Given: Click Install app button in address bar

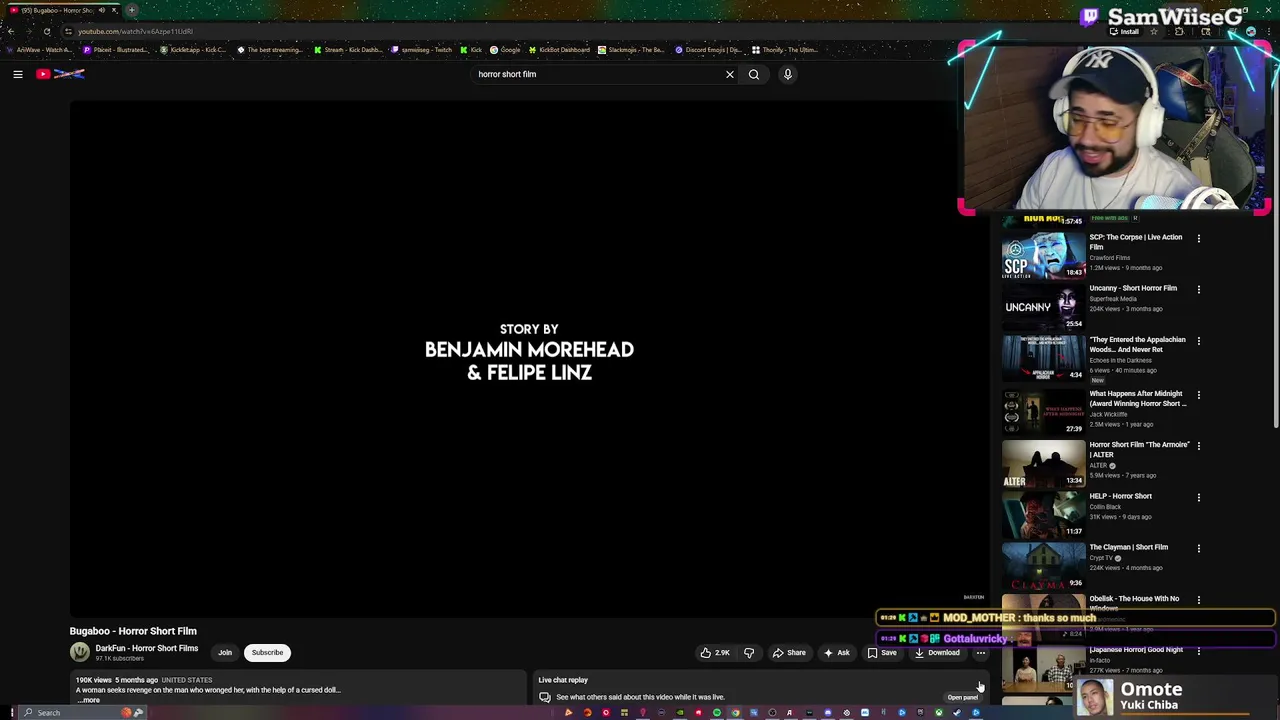Looking at the screenshot, I should [1124, 31].
